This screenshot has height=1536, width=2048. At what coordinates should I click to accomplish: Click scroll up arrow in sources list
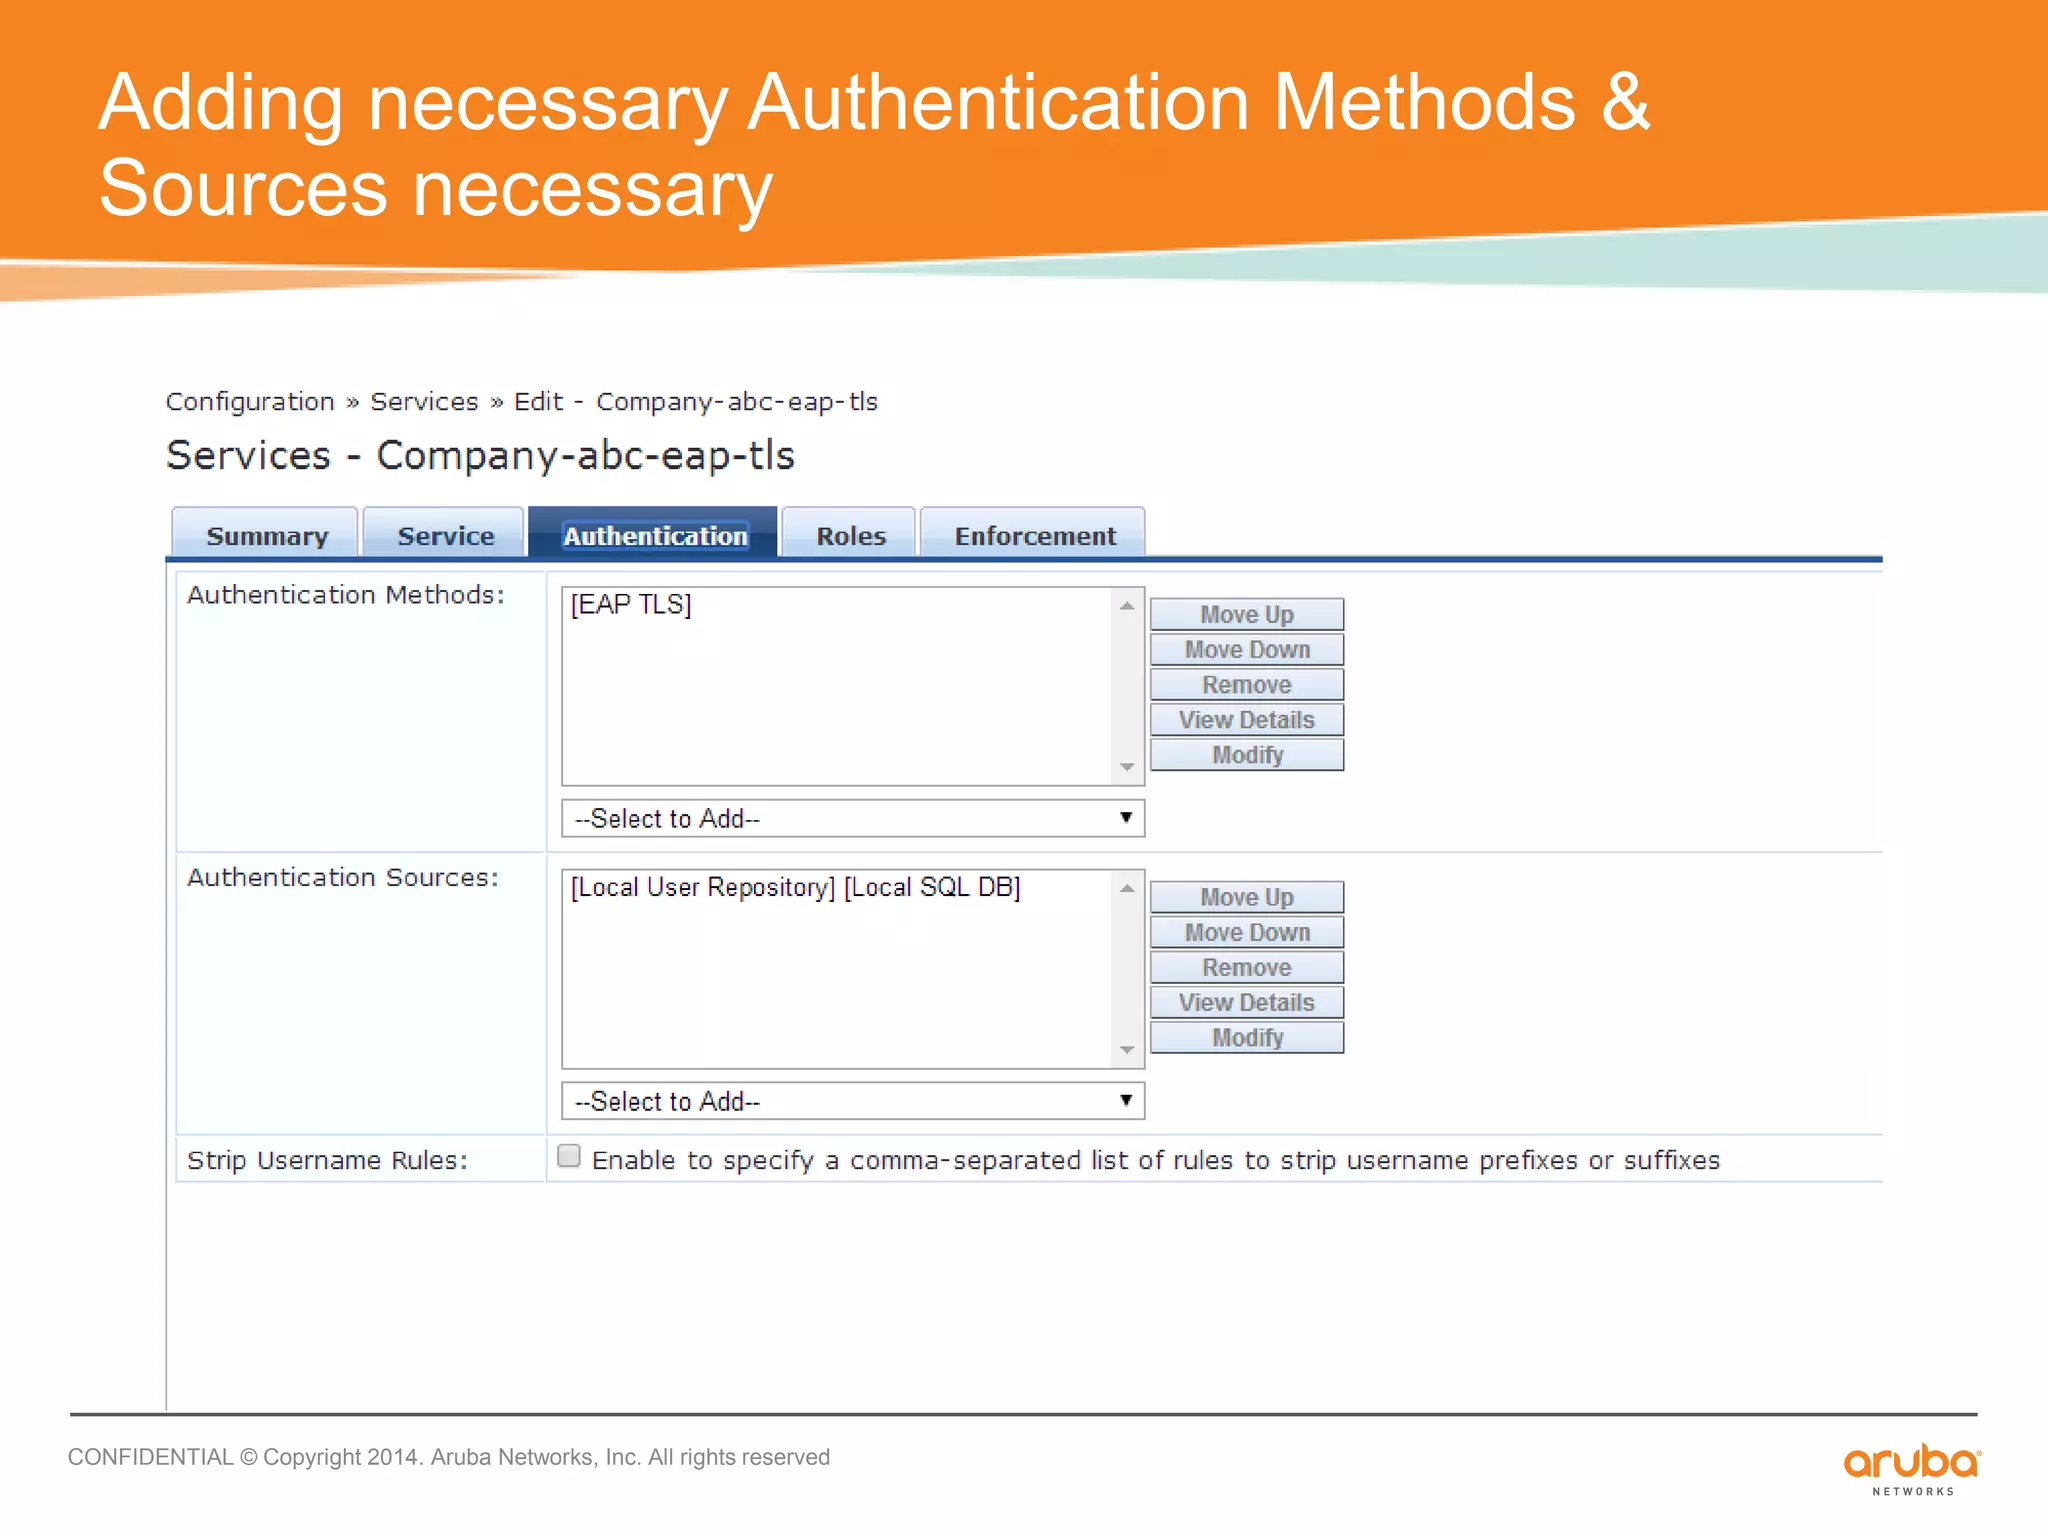(1127, 888)
